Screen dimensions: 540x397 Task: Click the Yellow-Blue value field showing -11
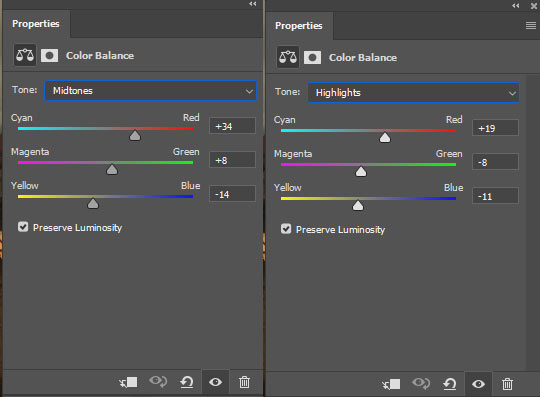pos(495,196)
